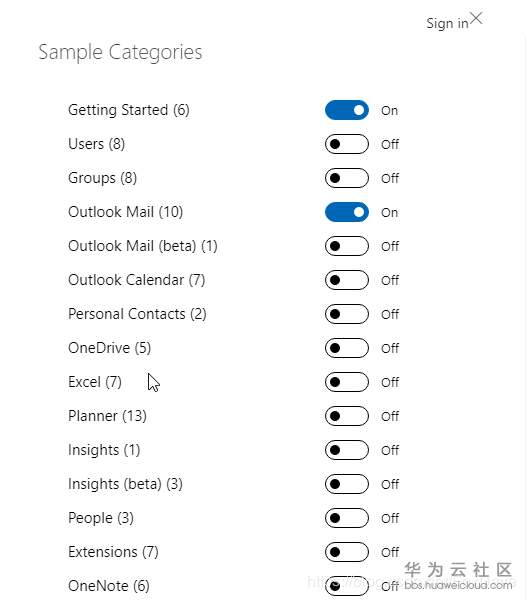This screenshot has width=526, height=600.
Task: Enable the Insights (1) toggle
Action: point(347,450)
